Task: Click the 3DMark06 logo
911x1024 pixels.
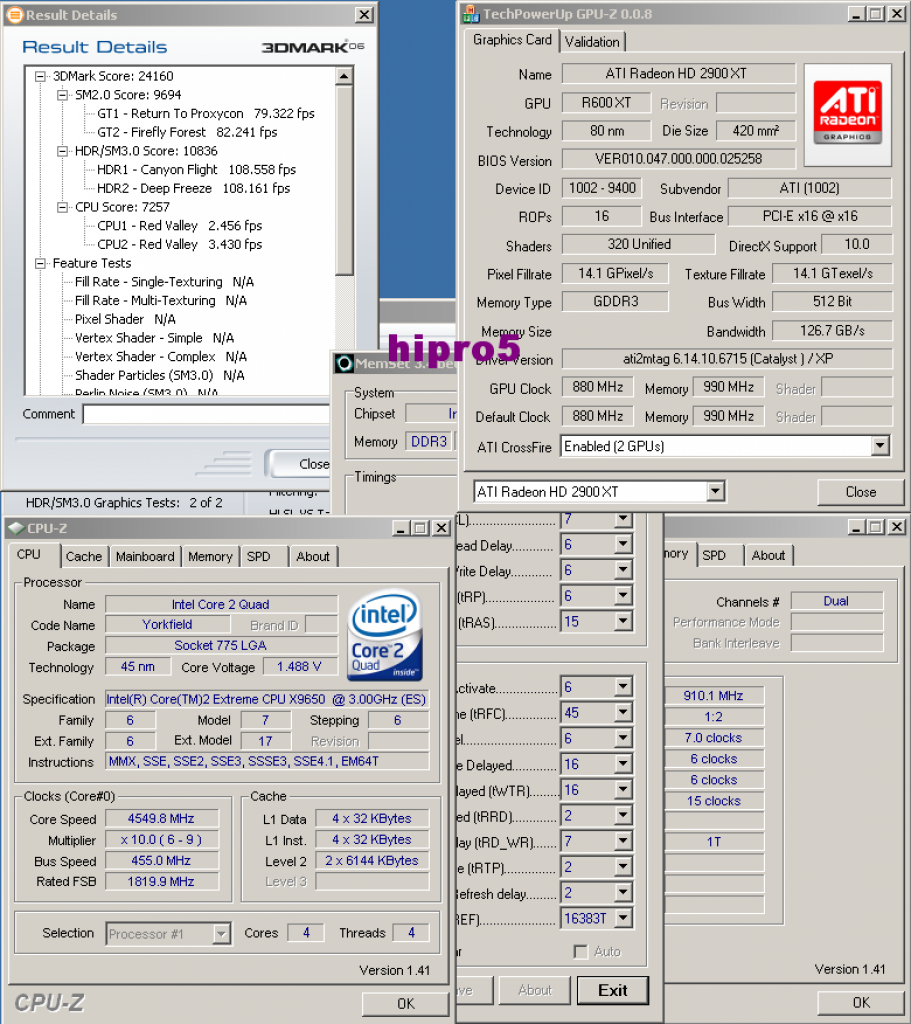Action: tap(313, 47)
